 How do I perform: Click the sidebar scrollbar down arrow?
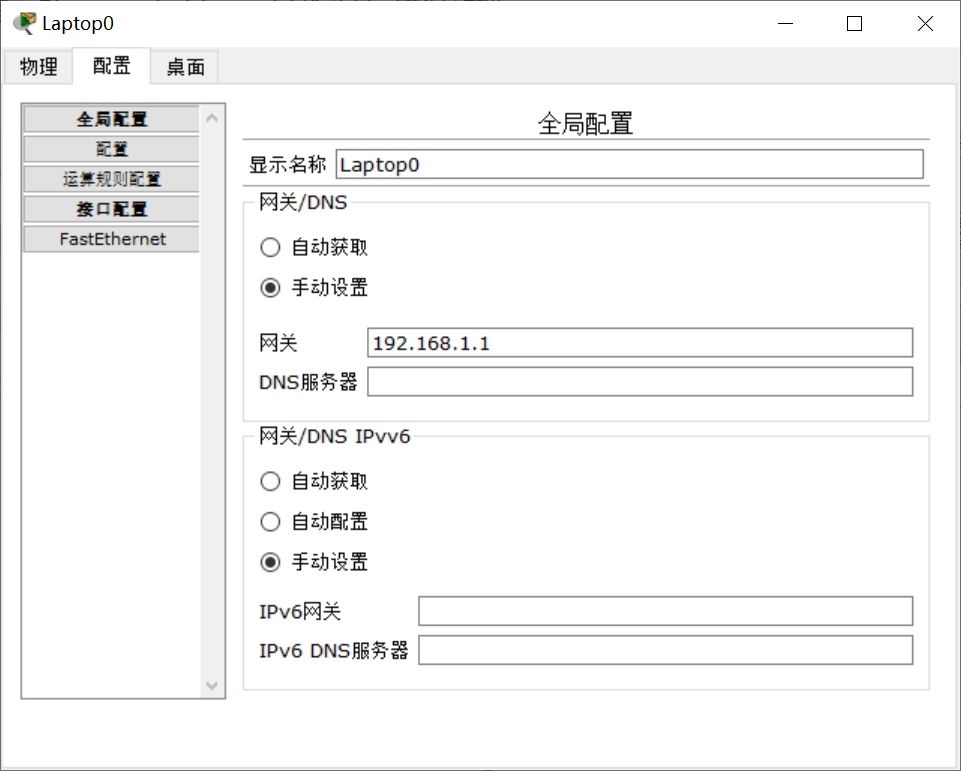[x=211, y=687]
